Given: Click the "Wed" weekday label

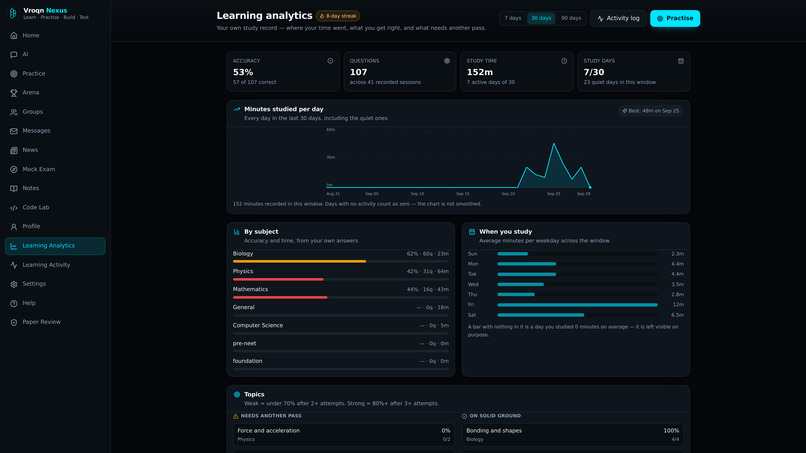Looking at the screenshot, I should (x=473, y=284).
